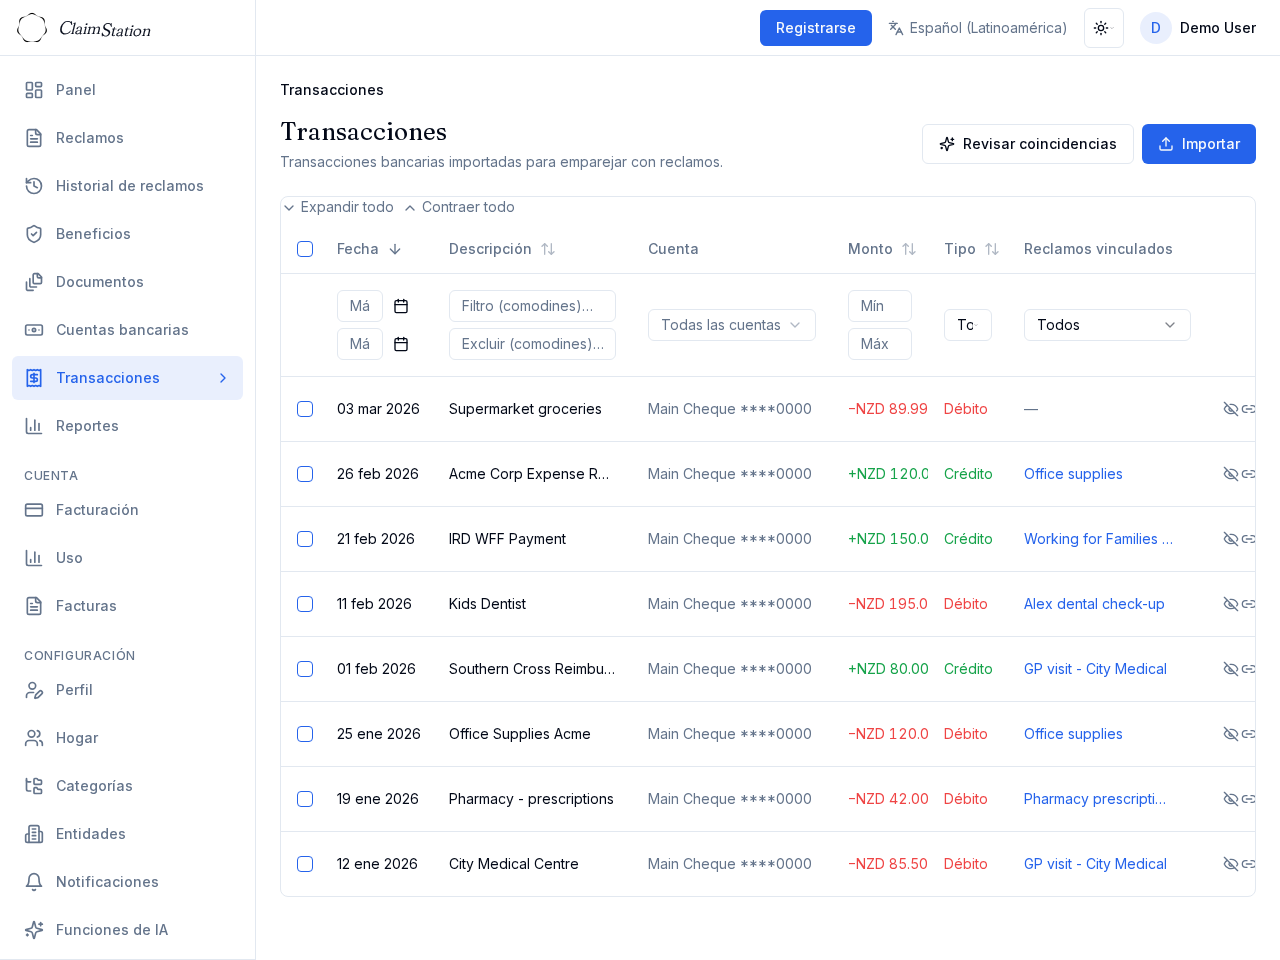Go to Cuentas bancarias in sidebar
The width and height of the screenshot is (1280, 960).
click(x=122, y=330)
